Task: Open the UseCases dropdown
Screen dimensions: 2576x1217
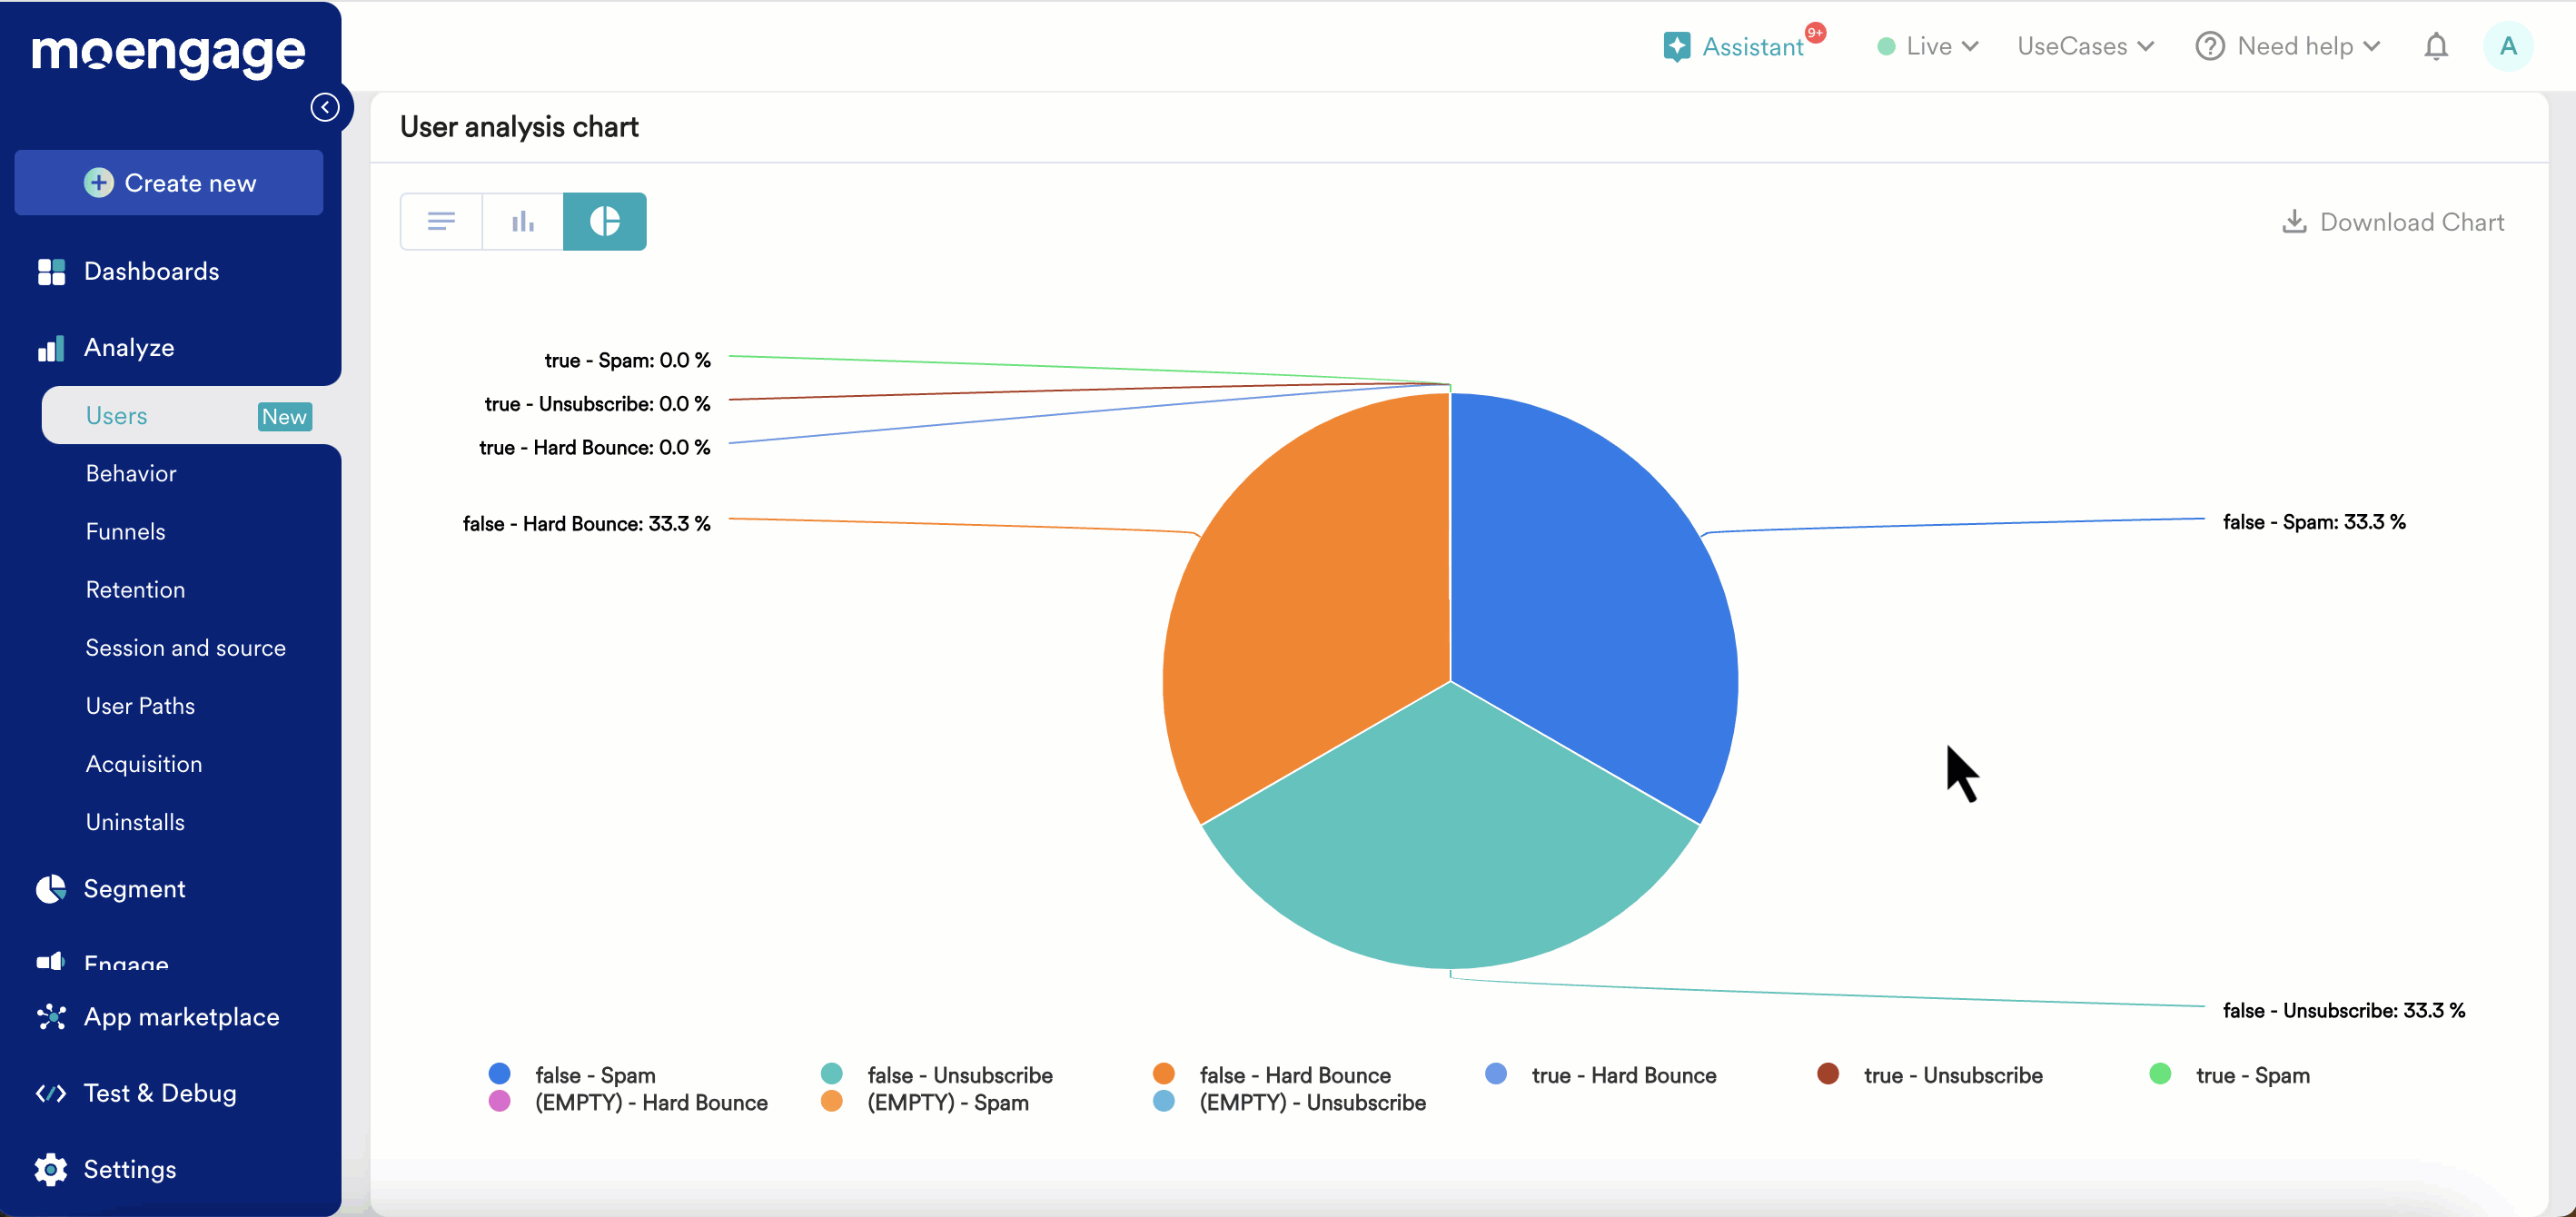Action: pos(2085,47)
